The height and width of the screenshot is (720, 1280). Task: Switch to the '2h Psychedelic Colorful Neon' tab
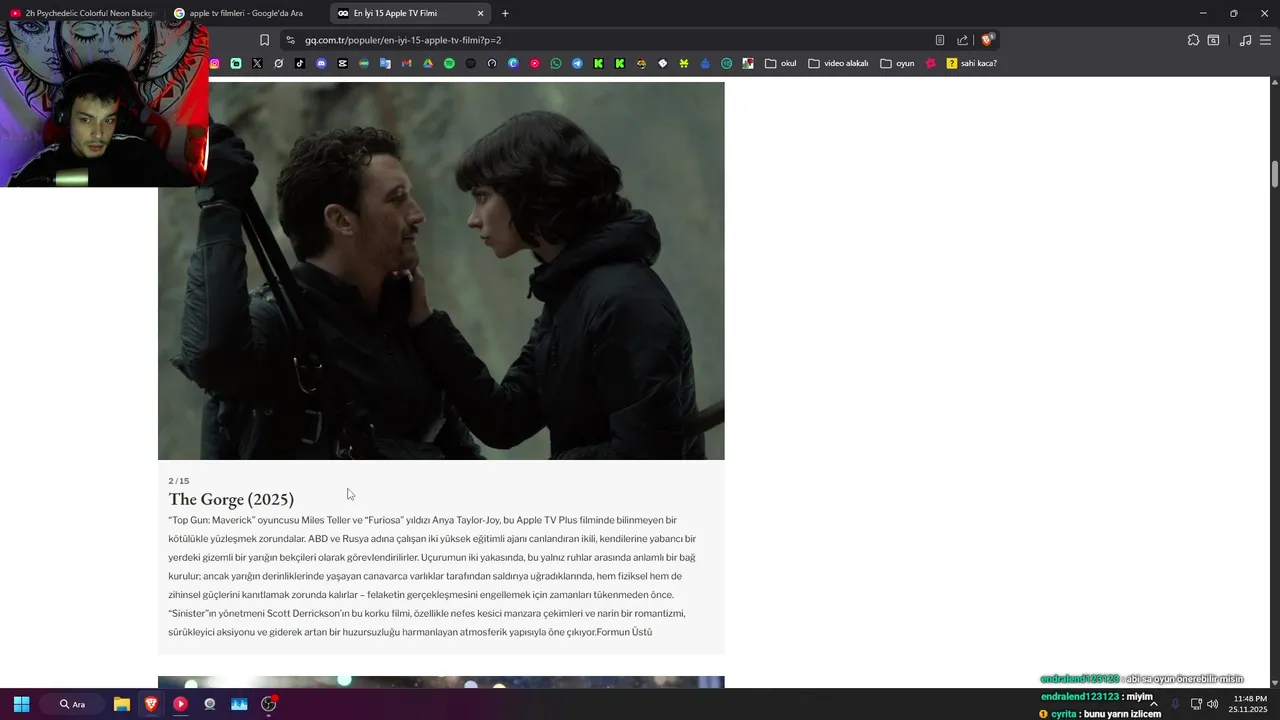(82, 13)
